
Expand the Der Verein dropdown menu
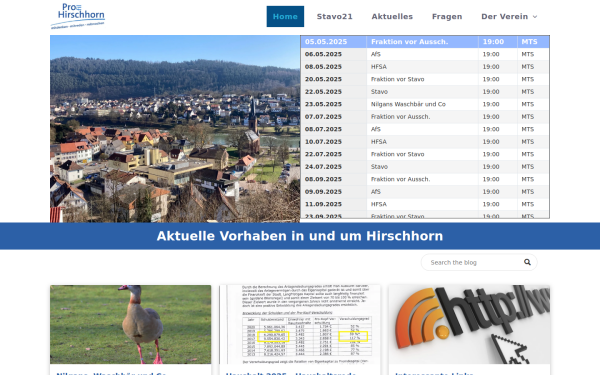(509, 16)
